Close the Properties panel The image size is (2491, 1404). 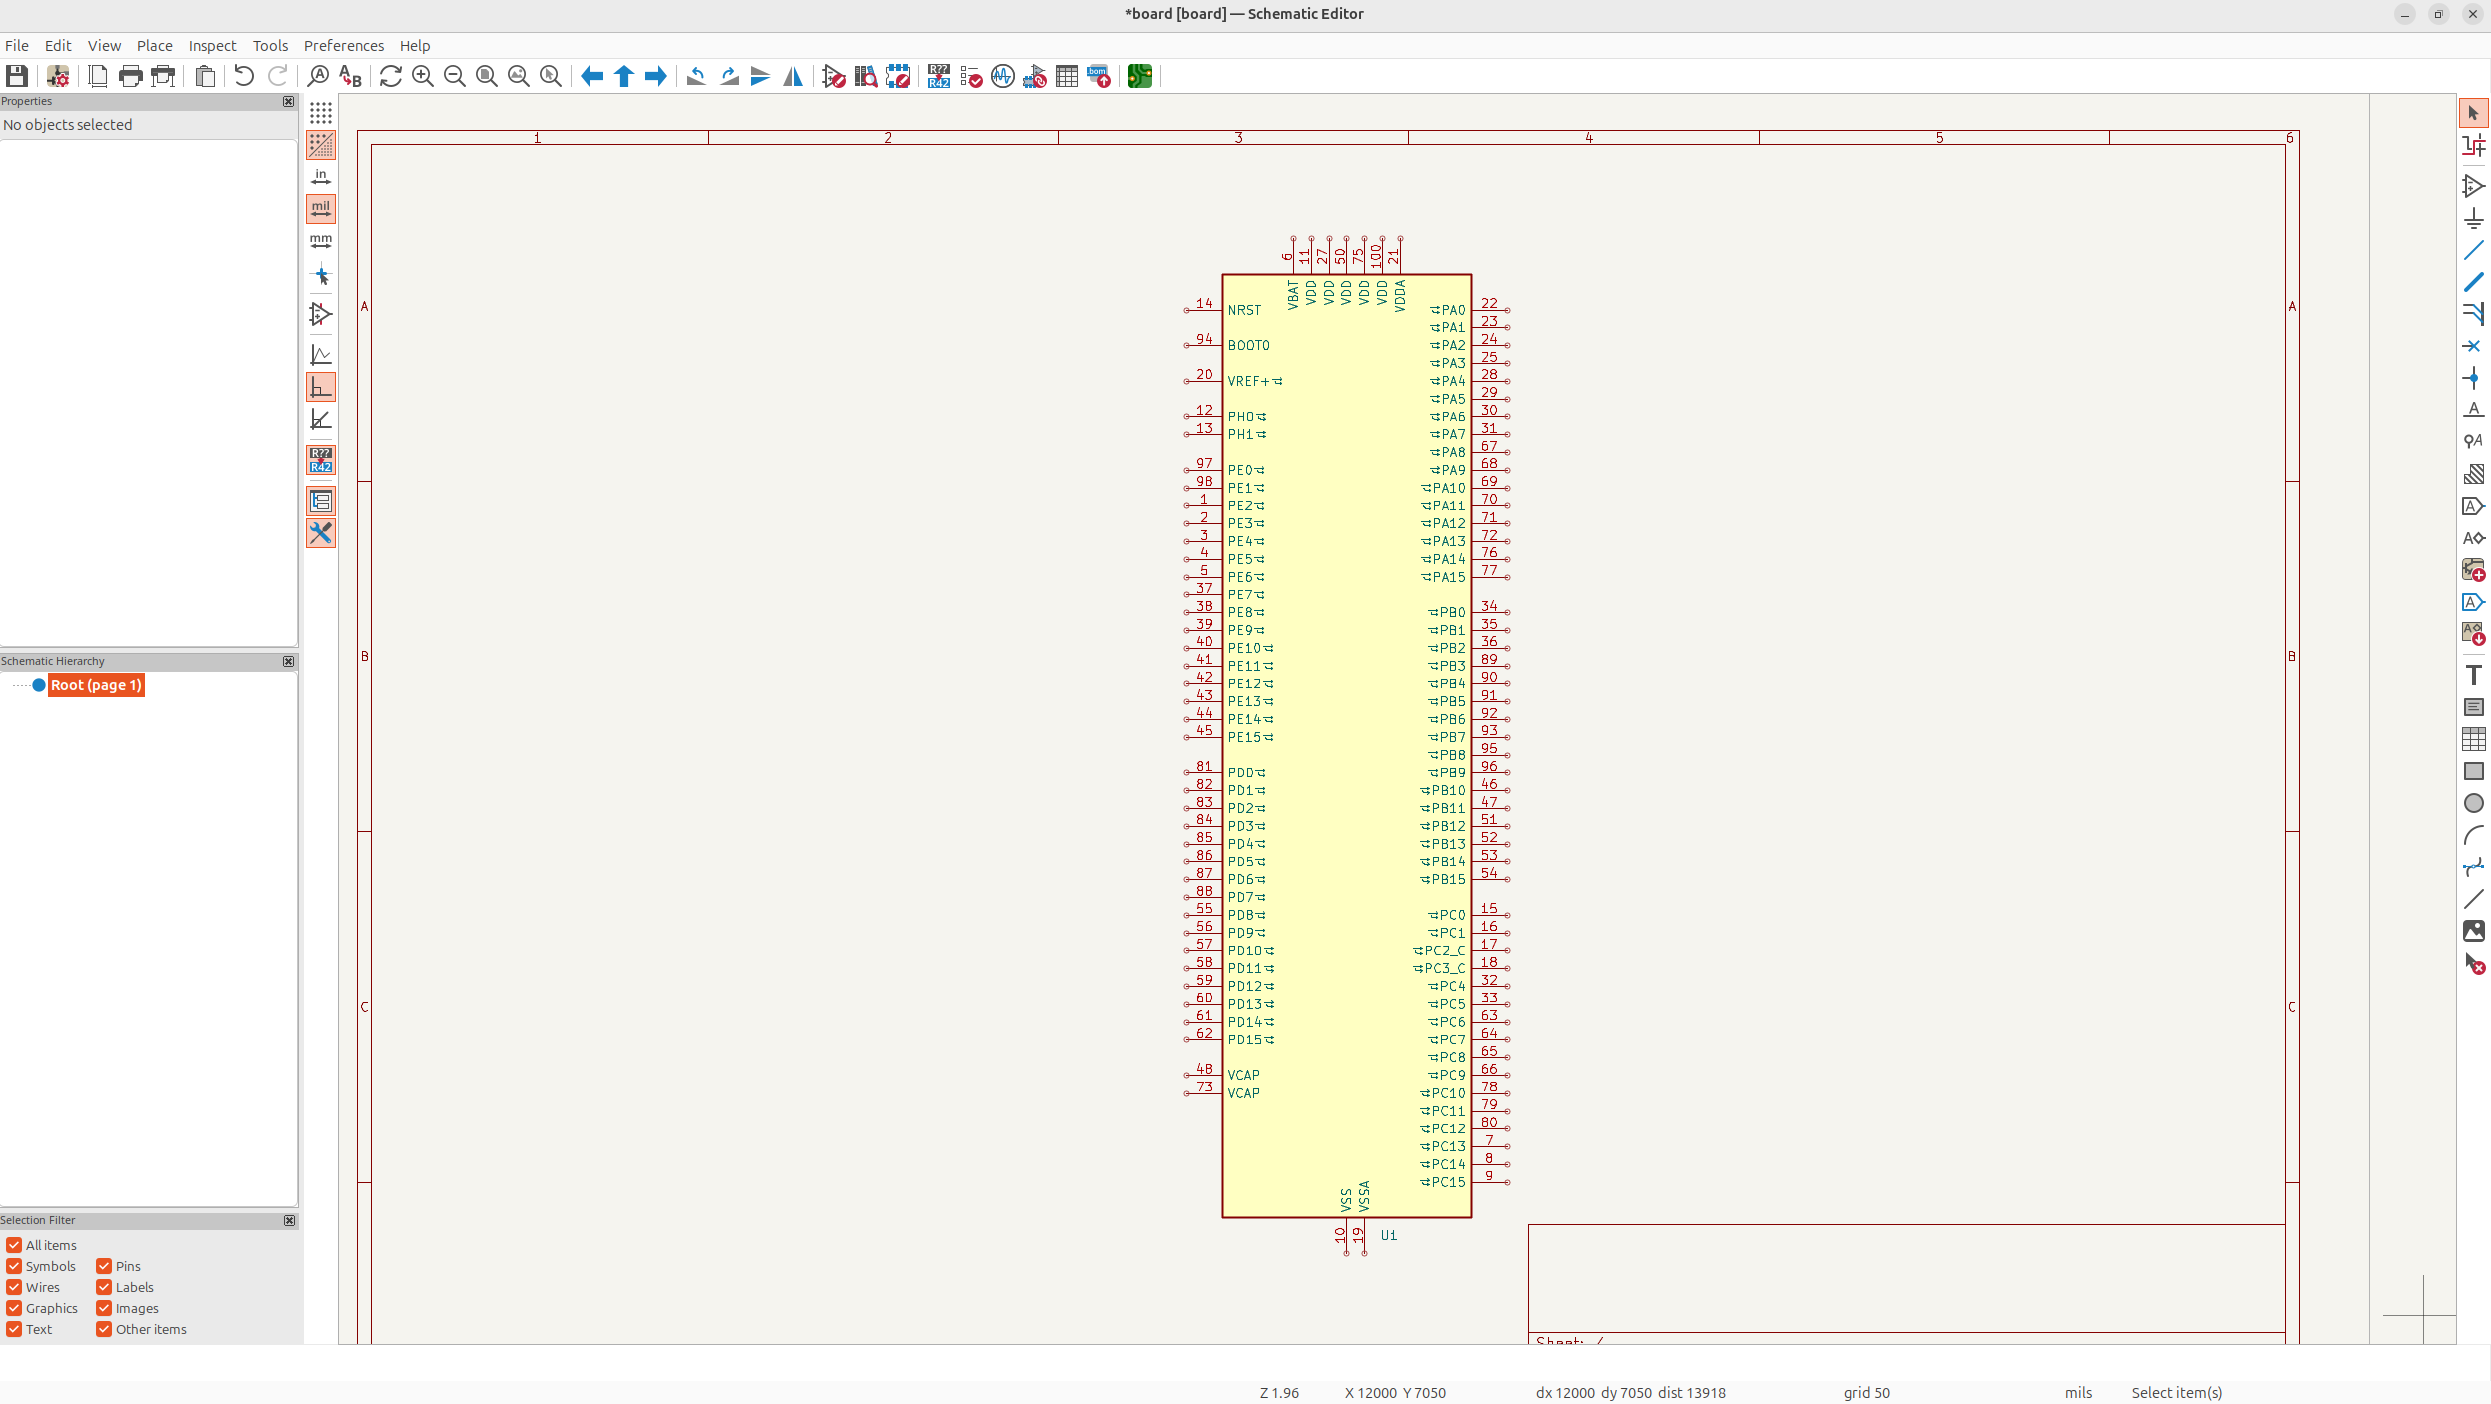point(289,101)
